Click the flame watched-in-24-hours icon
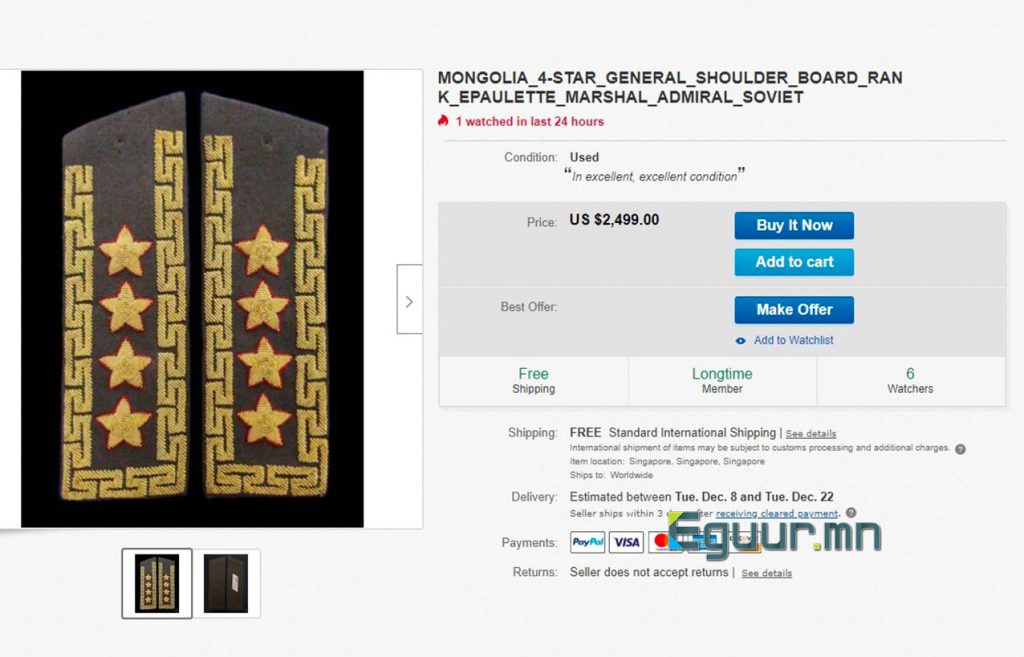The image size is (1024, 657). (443, 121)
